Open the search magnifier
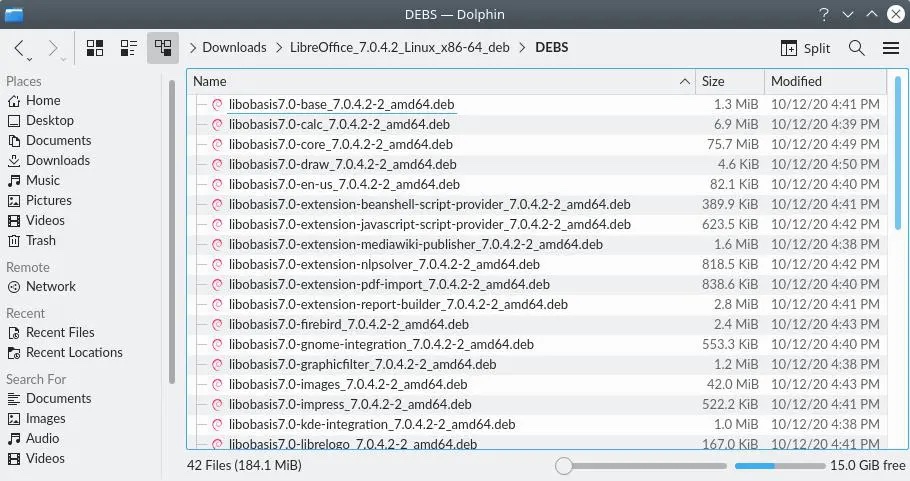Image resolution: width=910 pixels, height=481 pixels. point(857,48)
